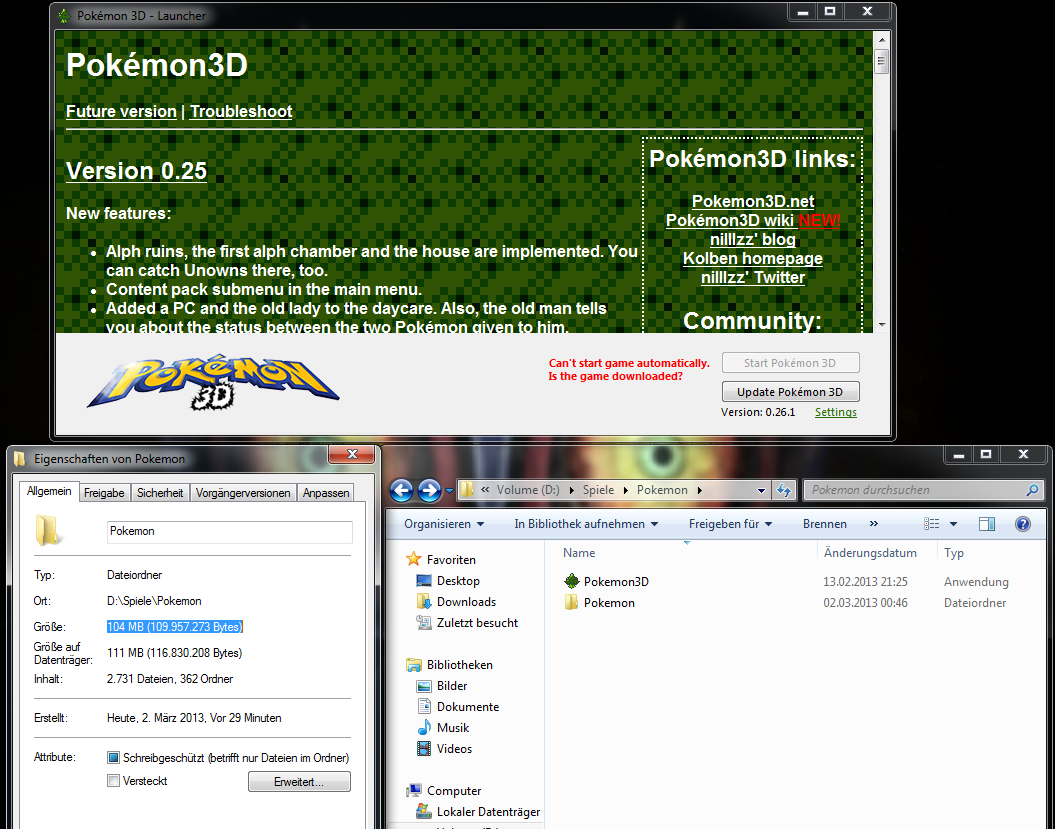1055x829 pixels.
Task: Click the change view icon in Explorer toolbar
Action: point(932,524)
